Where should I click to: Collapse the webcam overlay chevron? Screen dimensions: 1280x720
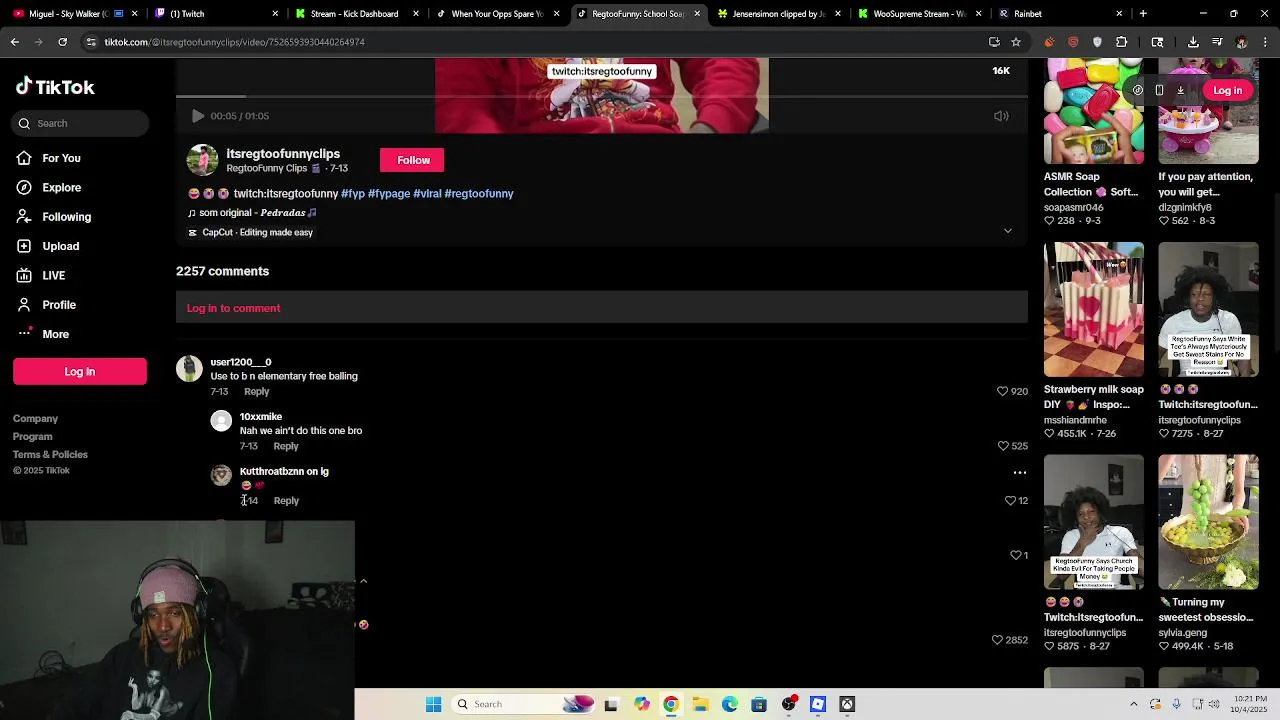pos(363,581)
